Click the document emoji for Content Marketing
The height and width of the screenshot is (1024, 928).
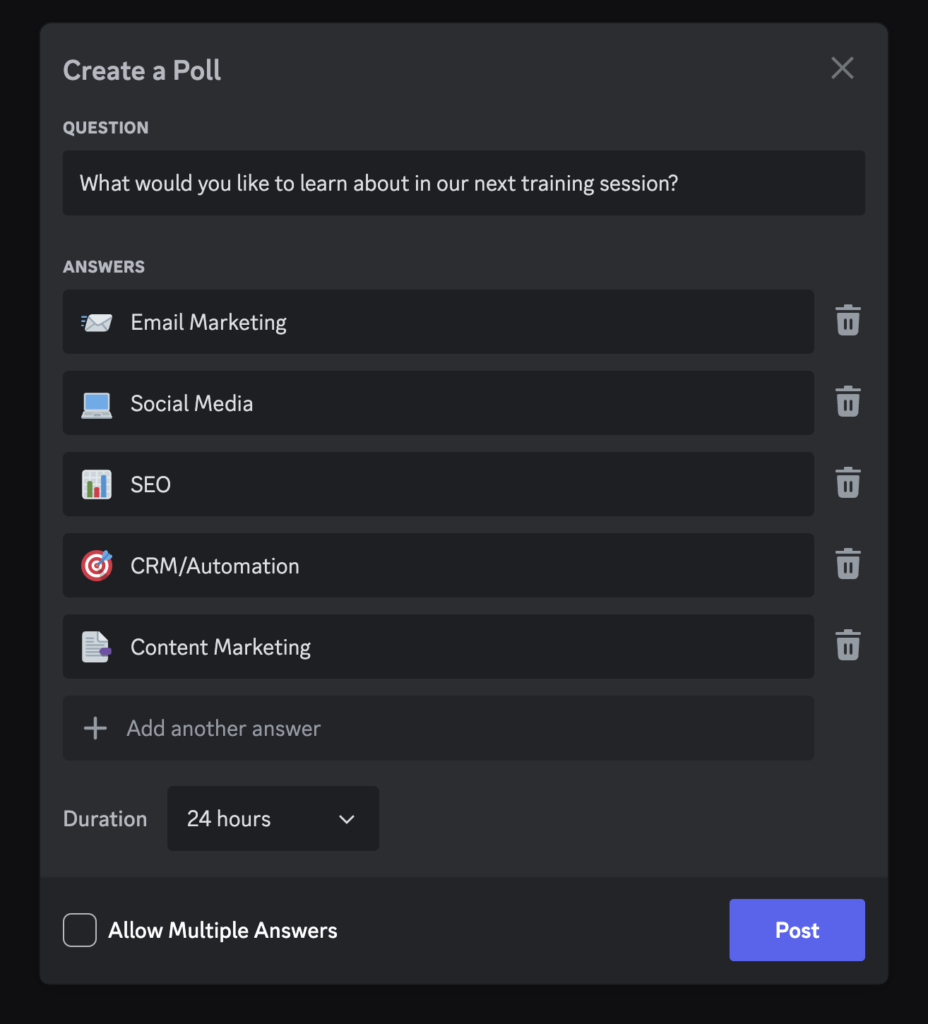pos(94,646)
